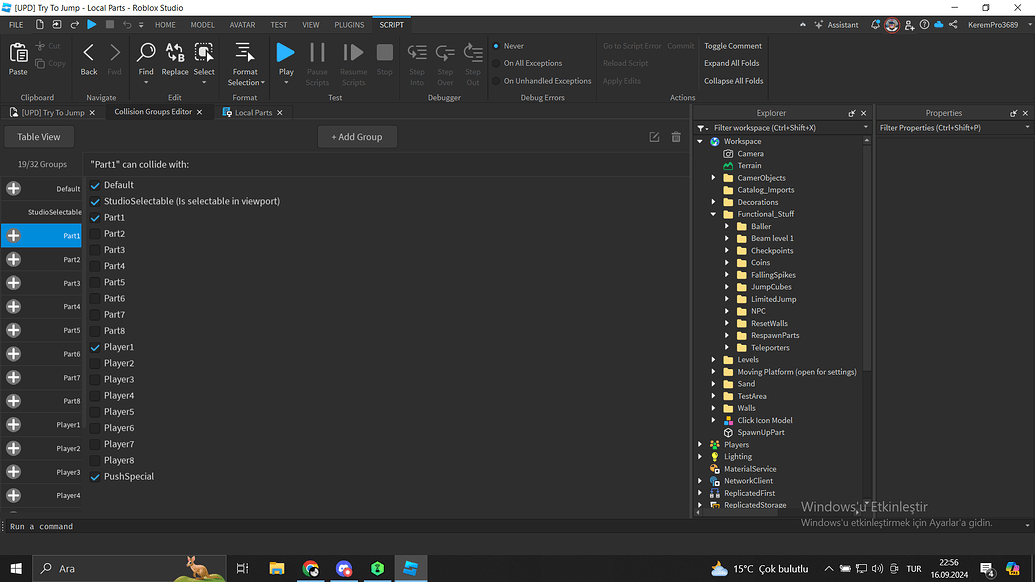This screenshot has width=1035, height=582.
Task: Select the Never debug errors option
Action: (x=496, y=46)
